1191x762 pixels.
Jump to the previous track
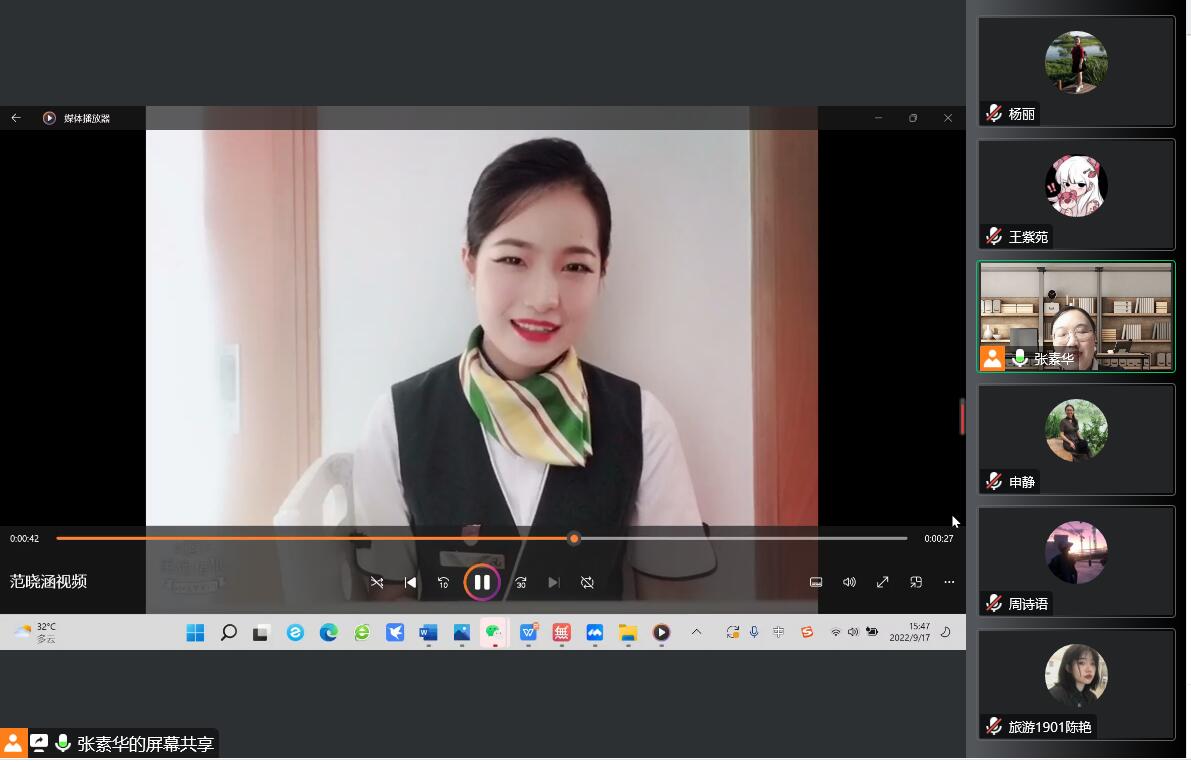[410, 582]
